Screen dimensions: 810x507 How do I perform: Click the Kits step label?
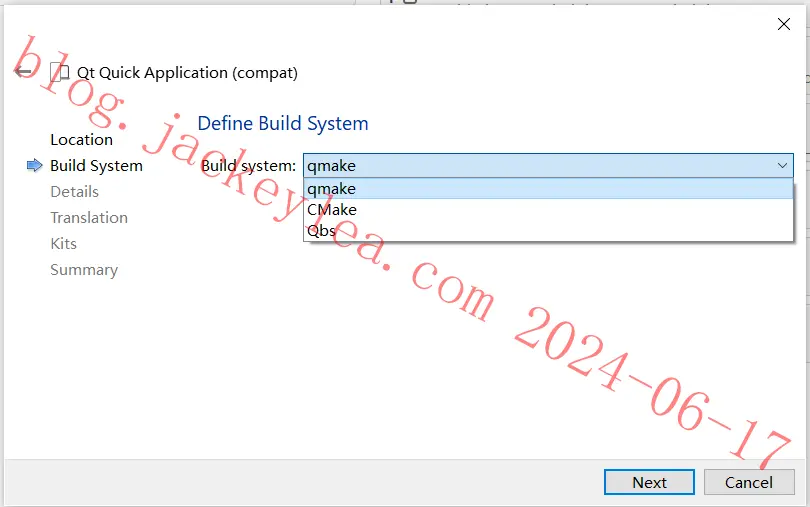(64, 243)
